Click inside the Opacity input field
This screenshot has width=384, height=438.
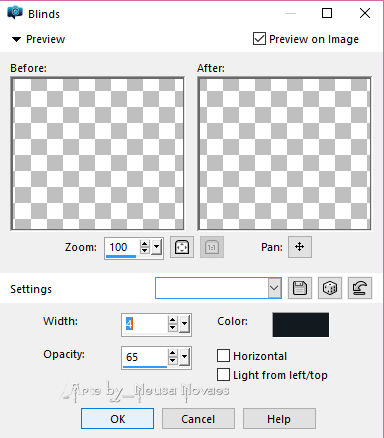tap(145, 357)
